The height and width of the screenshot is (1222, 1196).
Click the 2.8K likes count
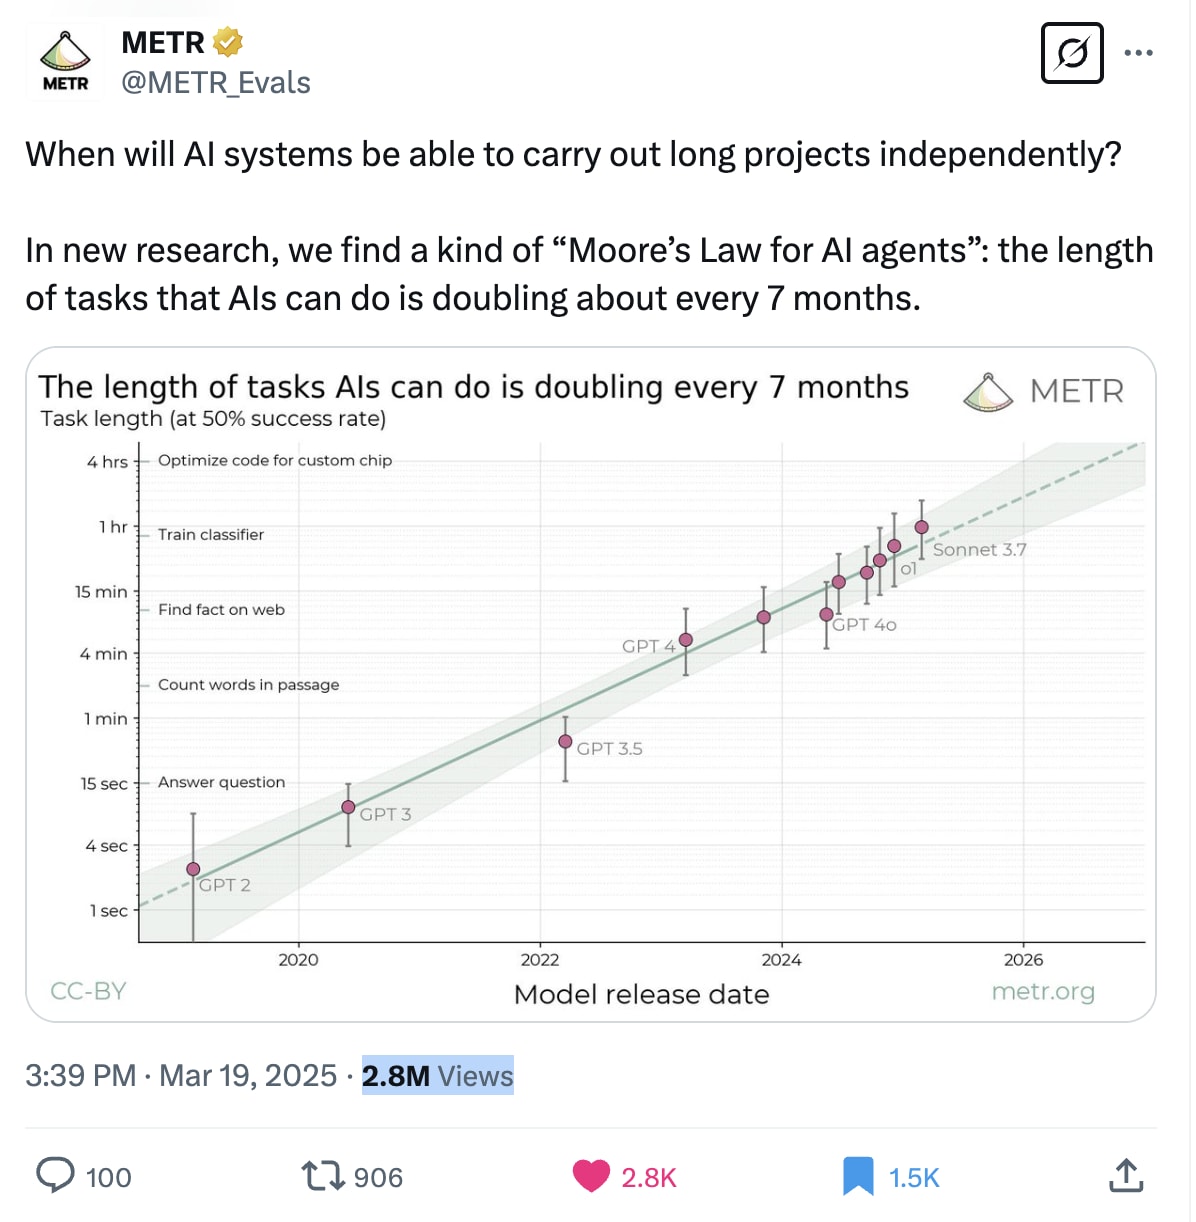[x=649, y=1178]
